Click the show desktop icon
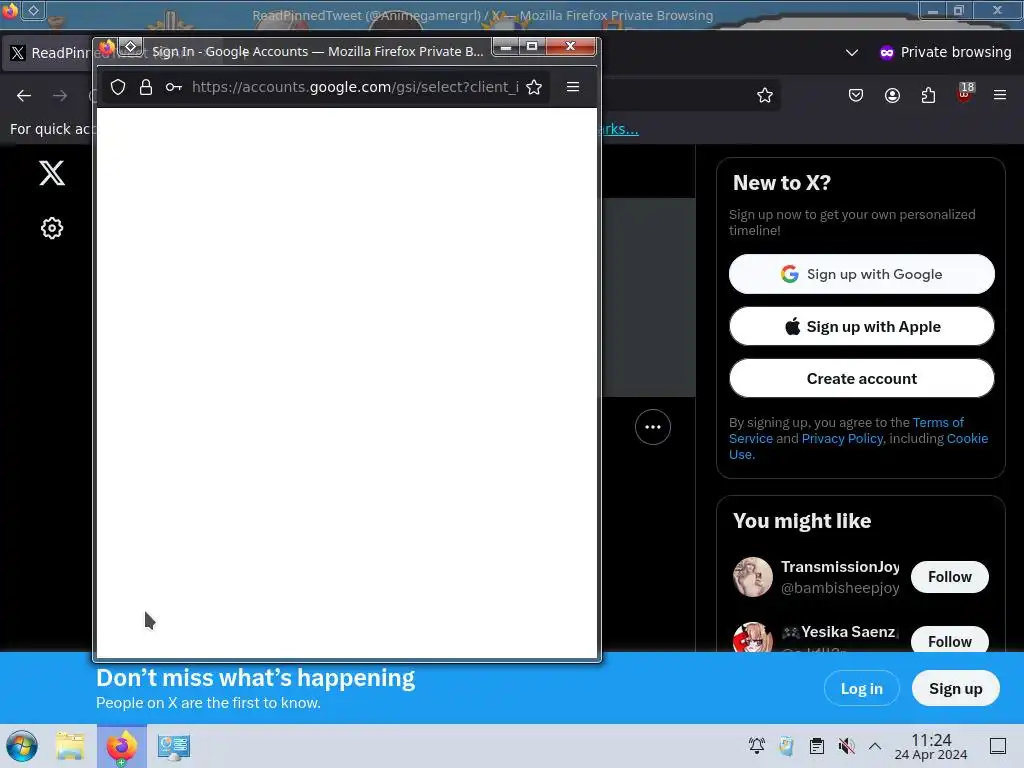 pos(998,746)
